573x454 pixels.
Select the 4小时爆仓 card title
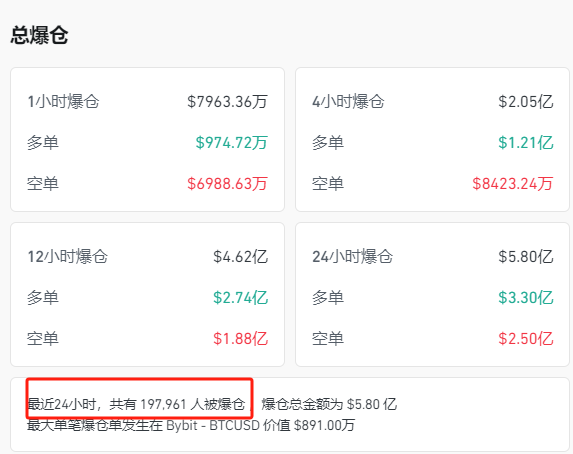click(x=348, y=102)
